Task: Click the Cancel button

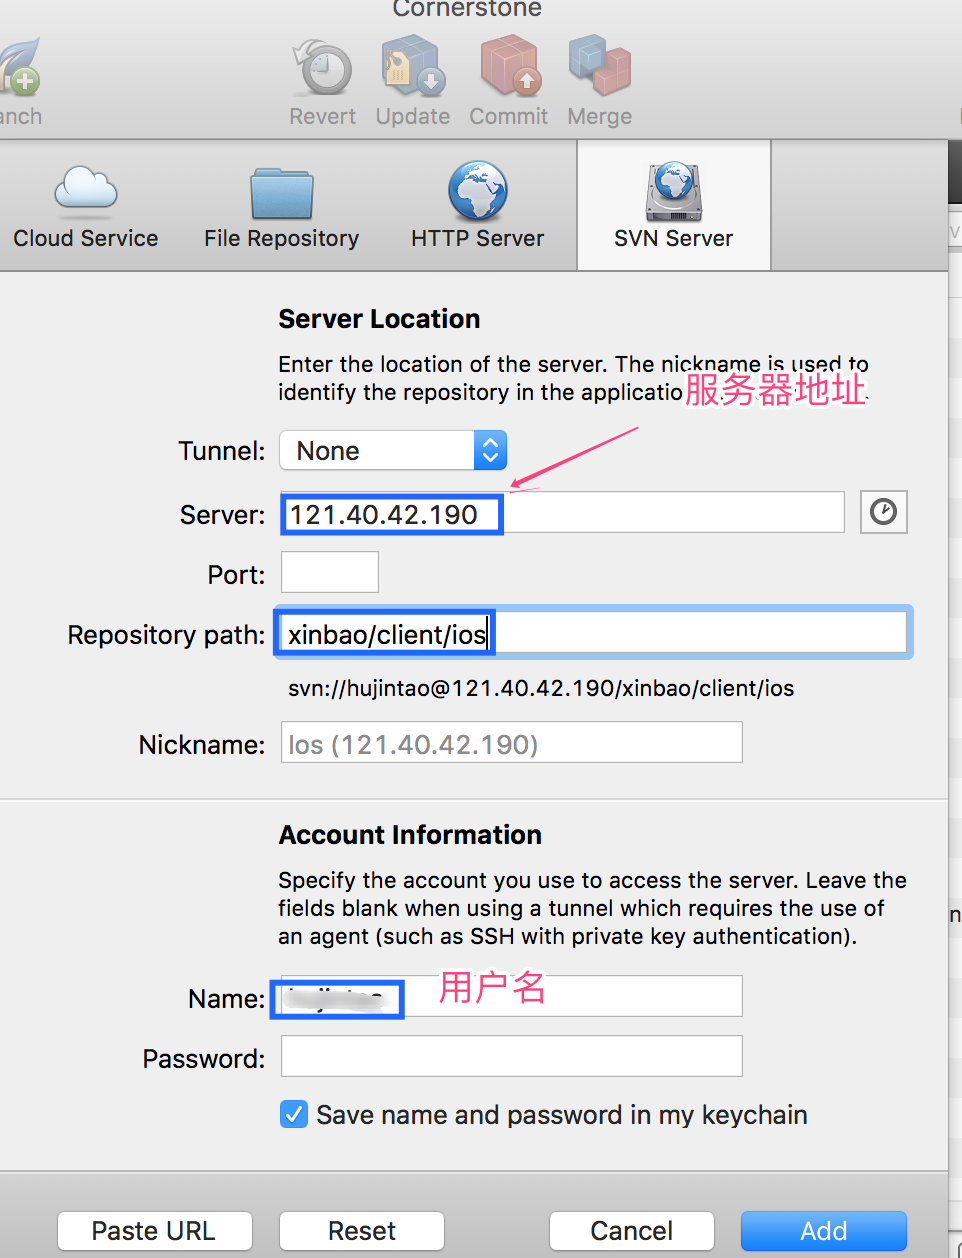Action: click(x=632, y=1231)
